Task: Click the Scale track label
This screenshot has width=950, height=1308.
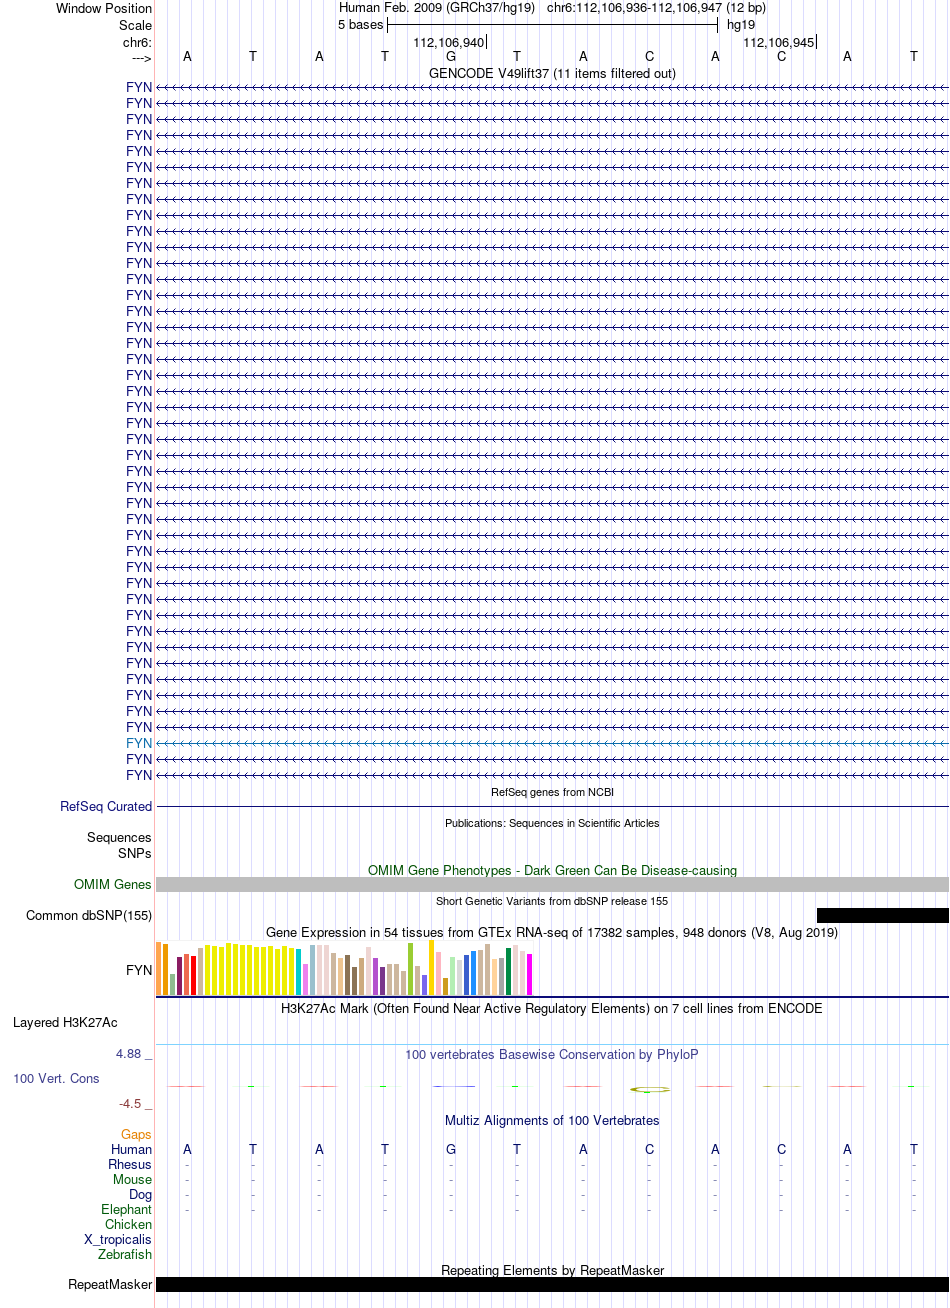Action: coord(135,25)
